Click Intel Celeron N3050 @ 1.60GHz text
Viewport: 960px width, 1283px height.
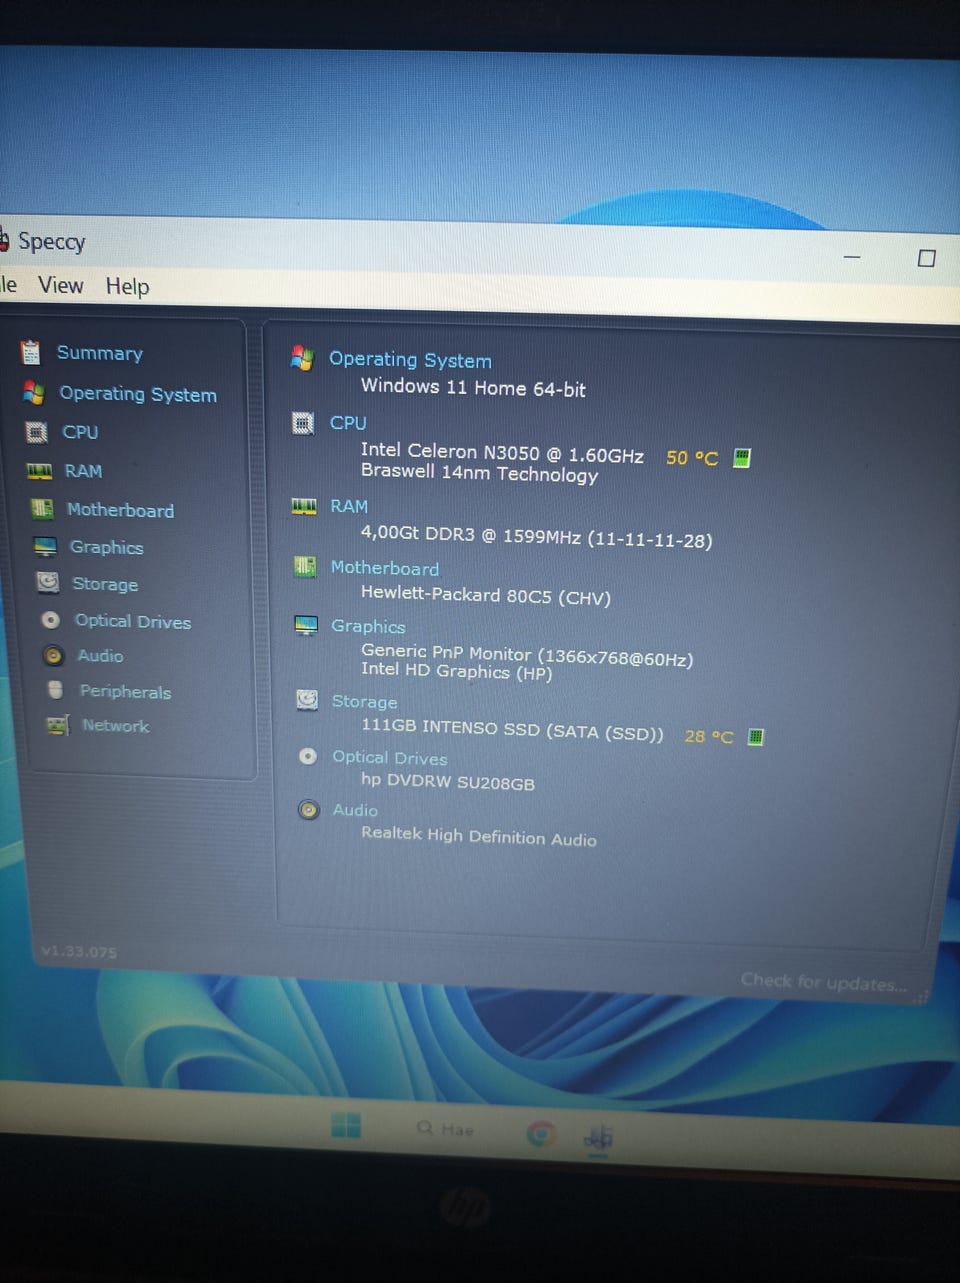pos(502,453)
